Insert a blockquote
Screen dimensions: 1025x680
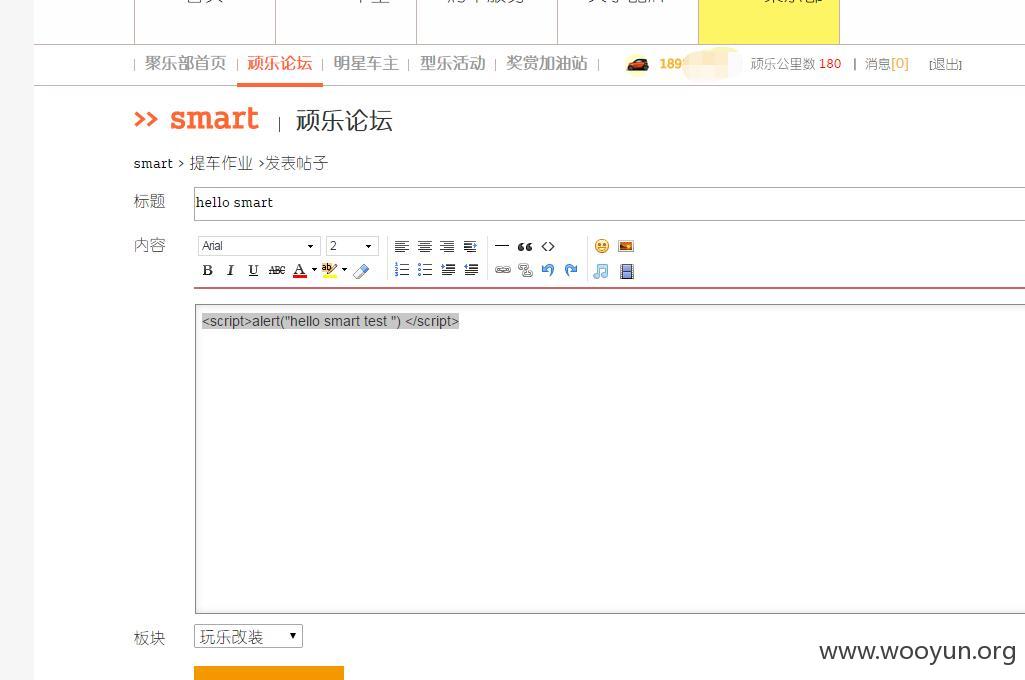[x=524, y=246]
